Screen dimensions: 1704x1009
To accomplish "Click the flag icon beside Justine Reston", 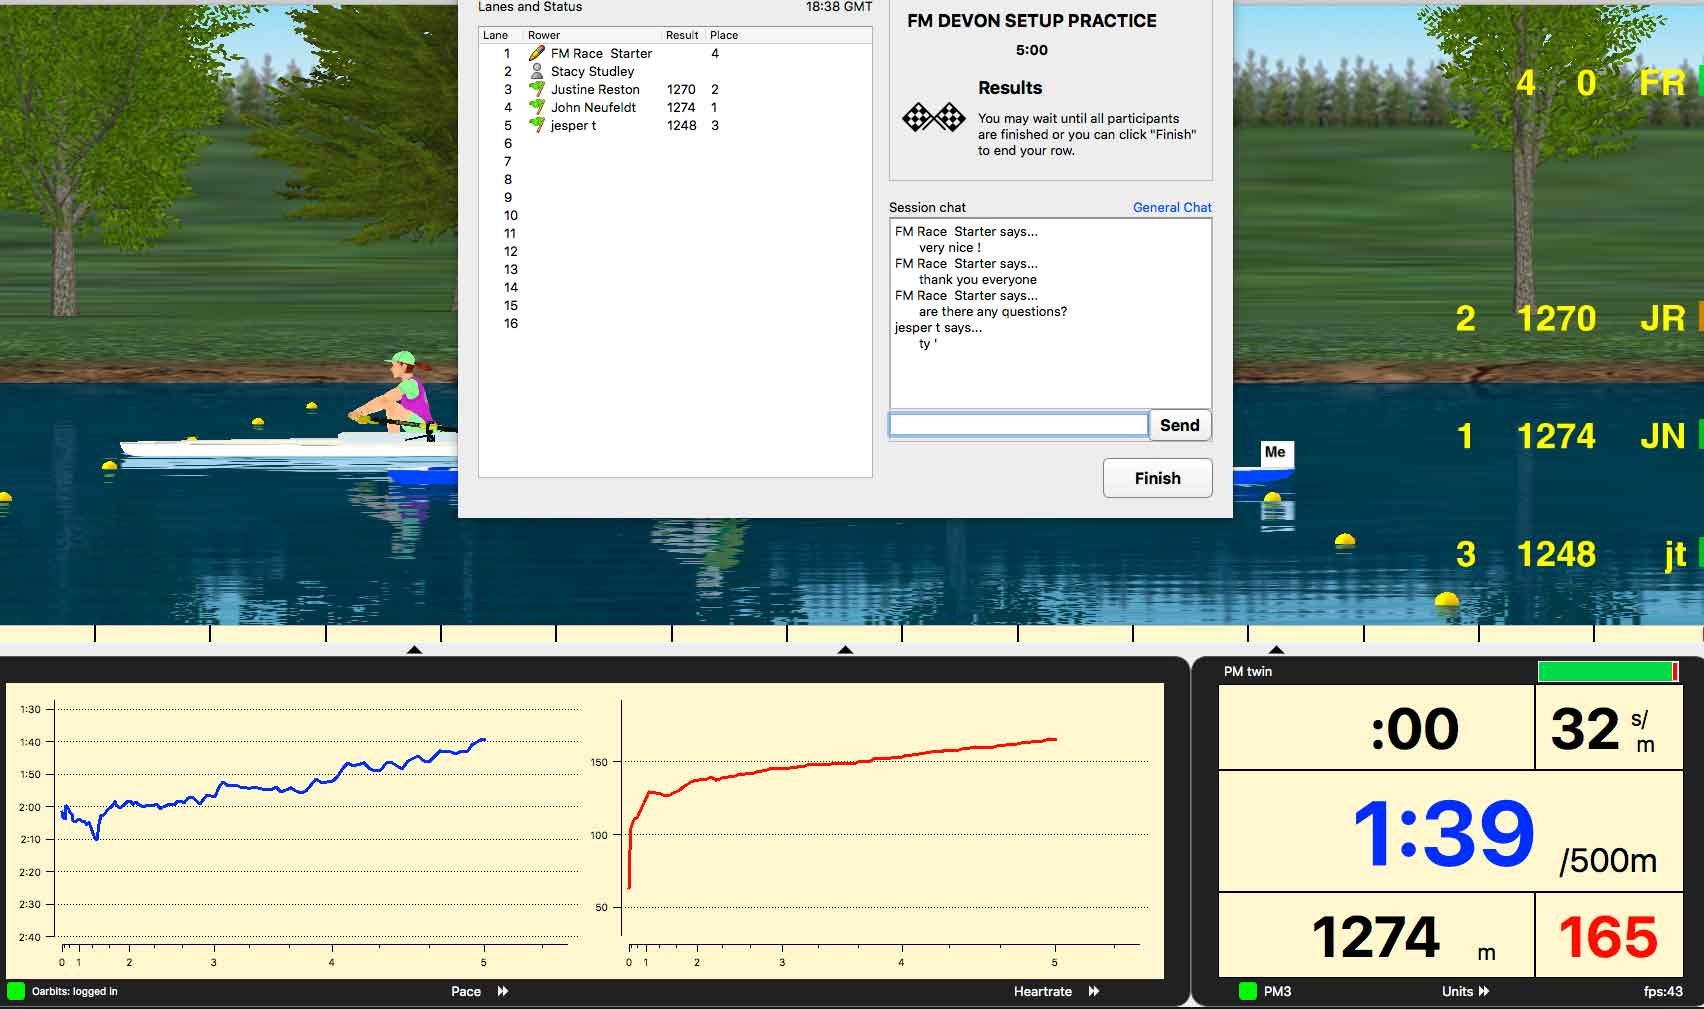I will pos(537,89).
